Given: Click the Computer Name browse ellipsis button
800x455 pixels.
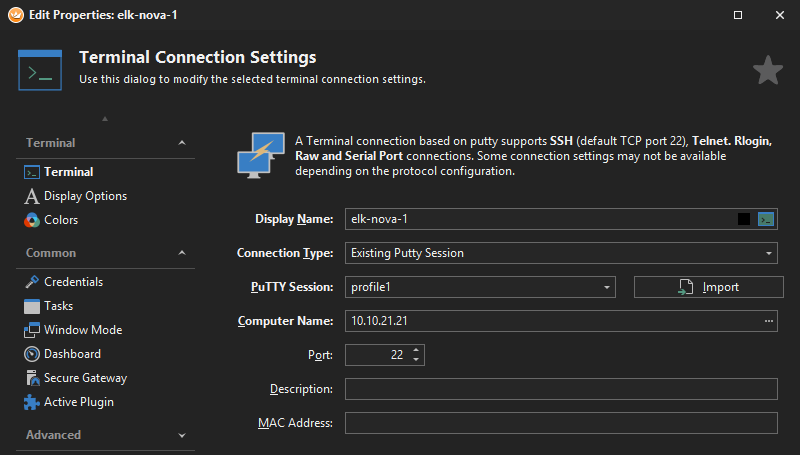Looking at the screenshot, I should [x=768, y=321].
